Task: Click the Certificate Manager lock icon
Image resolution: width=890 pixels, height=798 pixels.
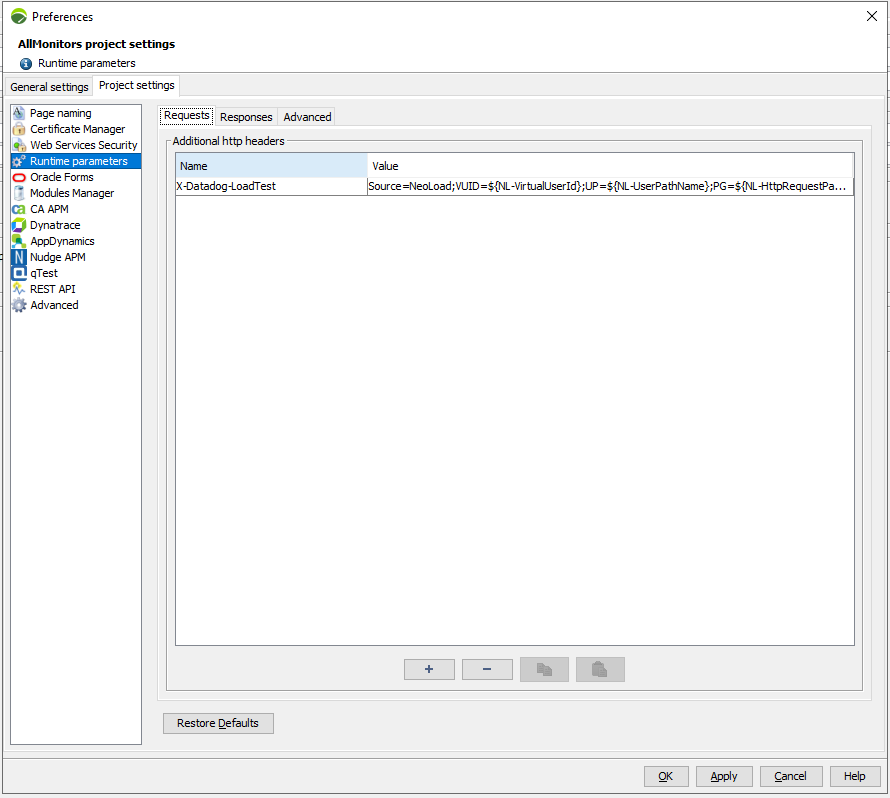Action: (x=19, y=129)
